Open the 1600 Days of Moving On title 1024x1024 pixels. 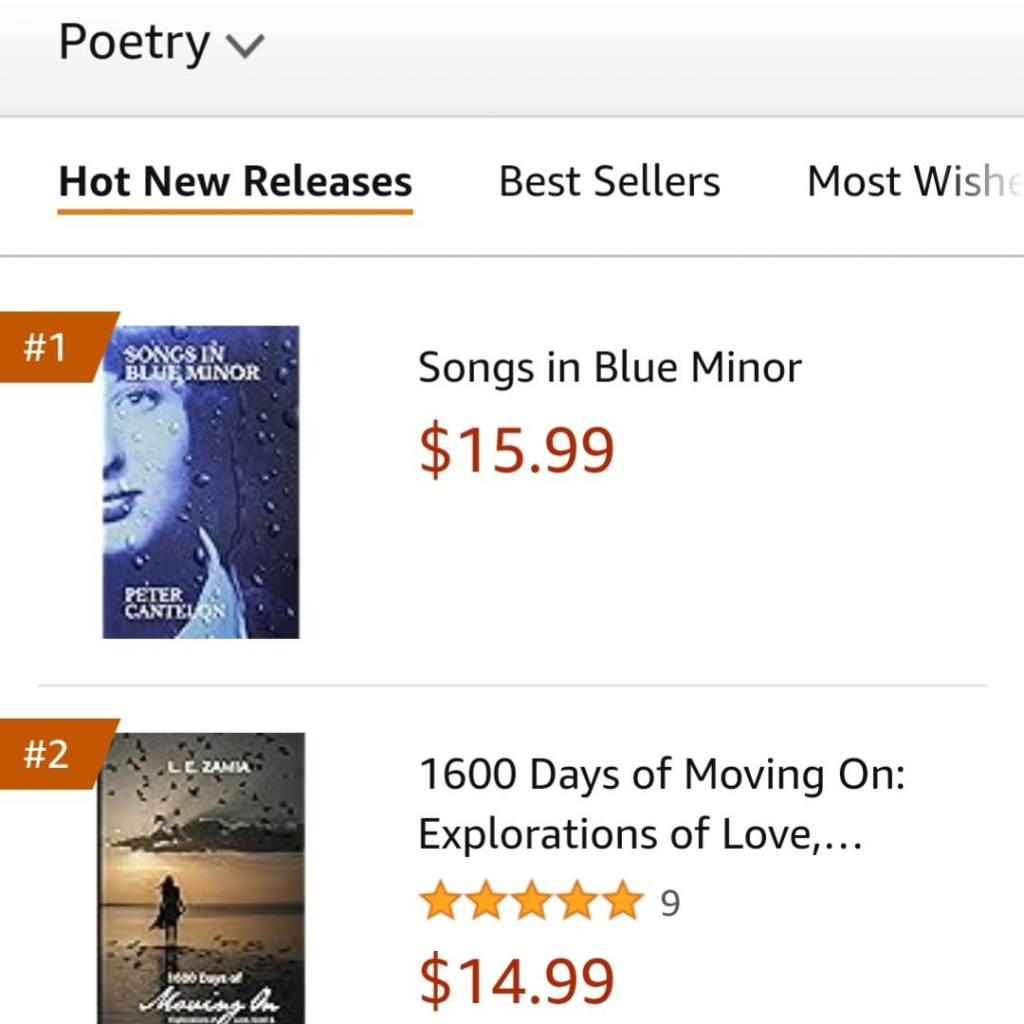click(x=661, y=775)
